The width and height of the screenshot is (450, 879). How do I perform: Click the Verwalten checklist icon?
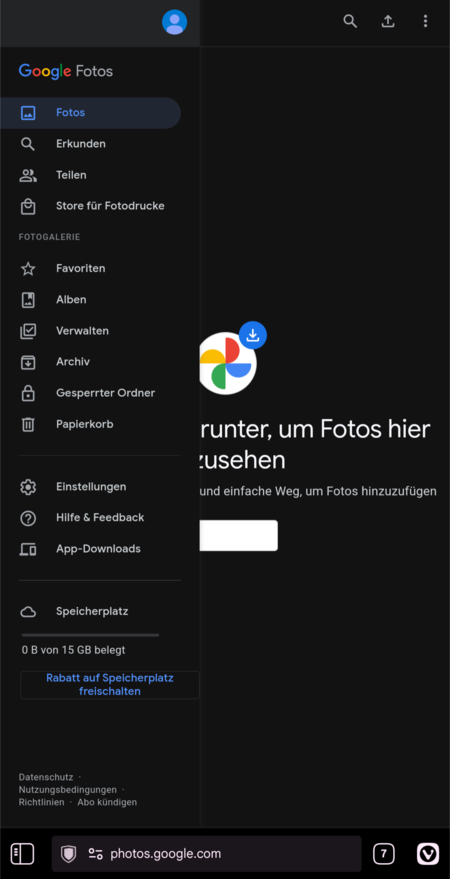coord(28,331)
